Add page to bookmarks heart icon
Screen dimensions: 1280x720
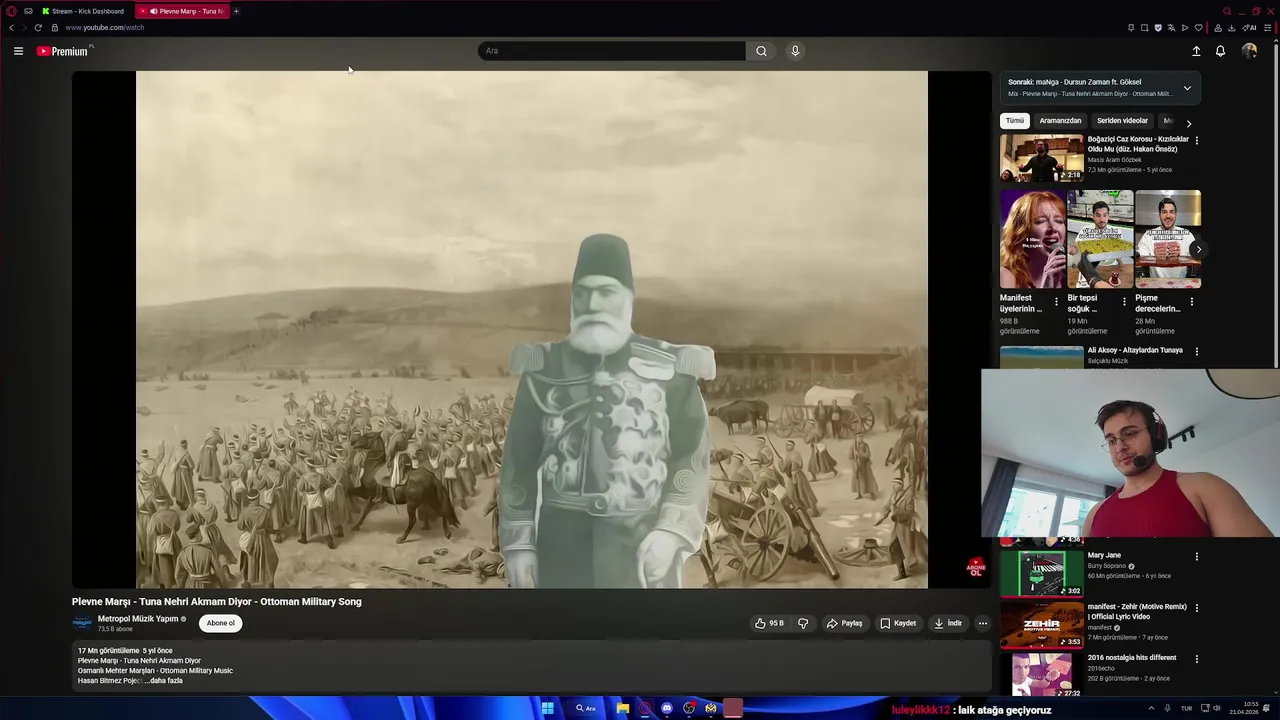(x=1198, y=27)
